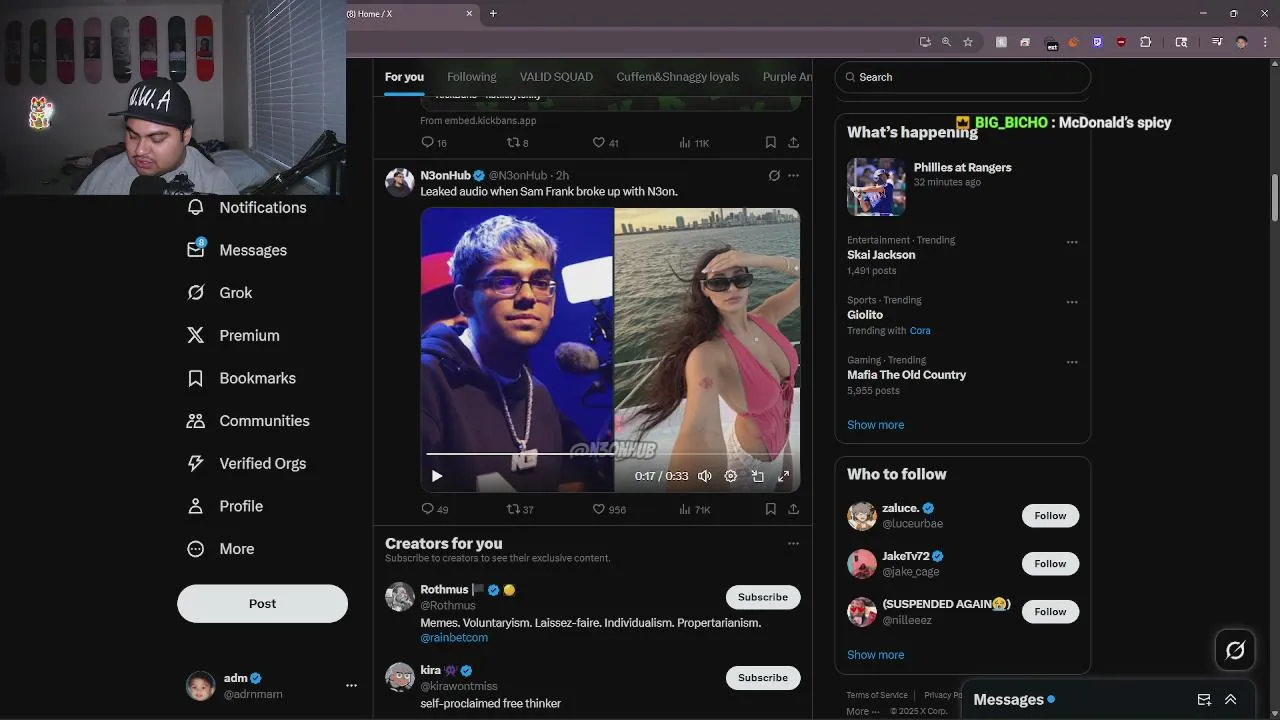Share the N3onHub post
The height and width of the screenshot is (720, 1280).
[x=793, y=509]
